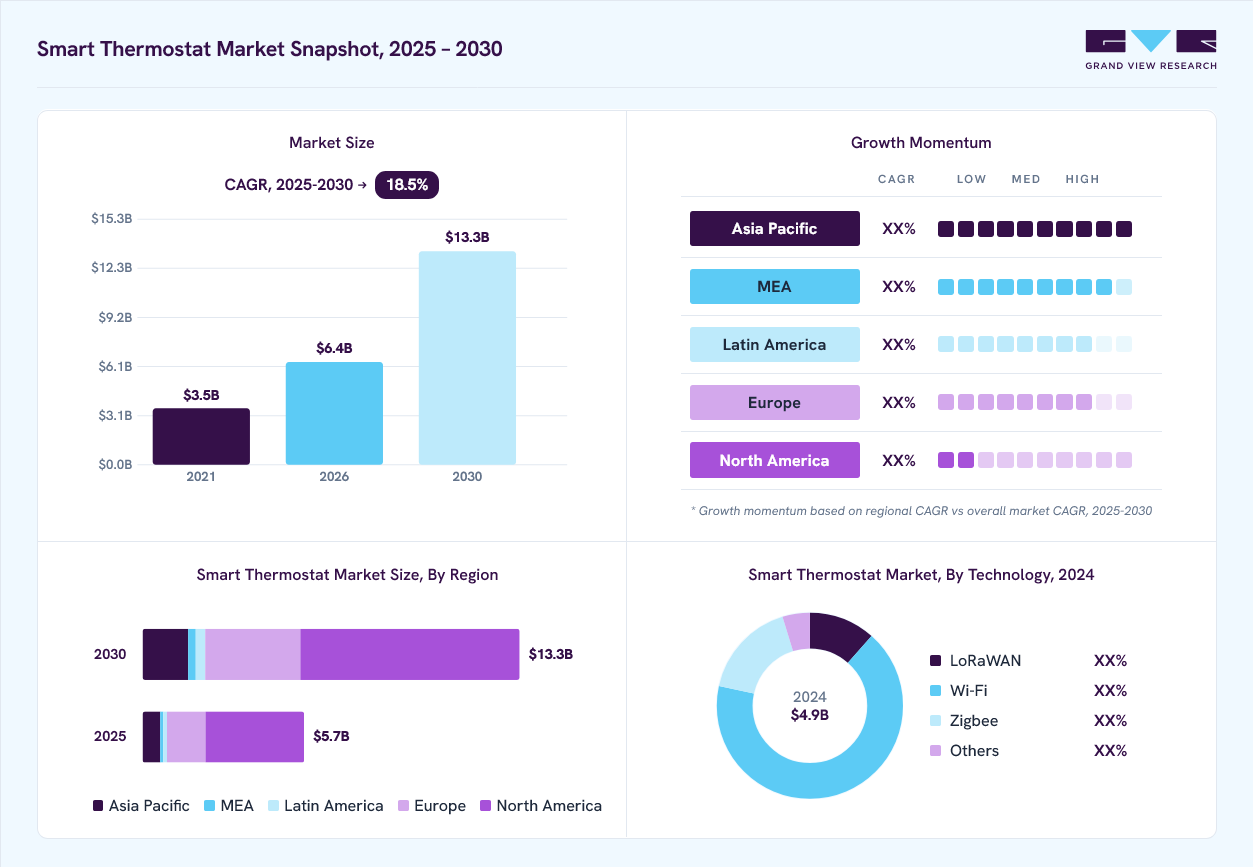Click Asia Pacific legend swatch under region chart
Viewport: 1253px width, 867px height.
[98, 806]
